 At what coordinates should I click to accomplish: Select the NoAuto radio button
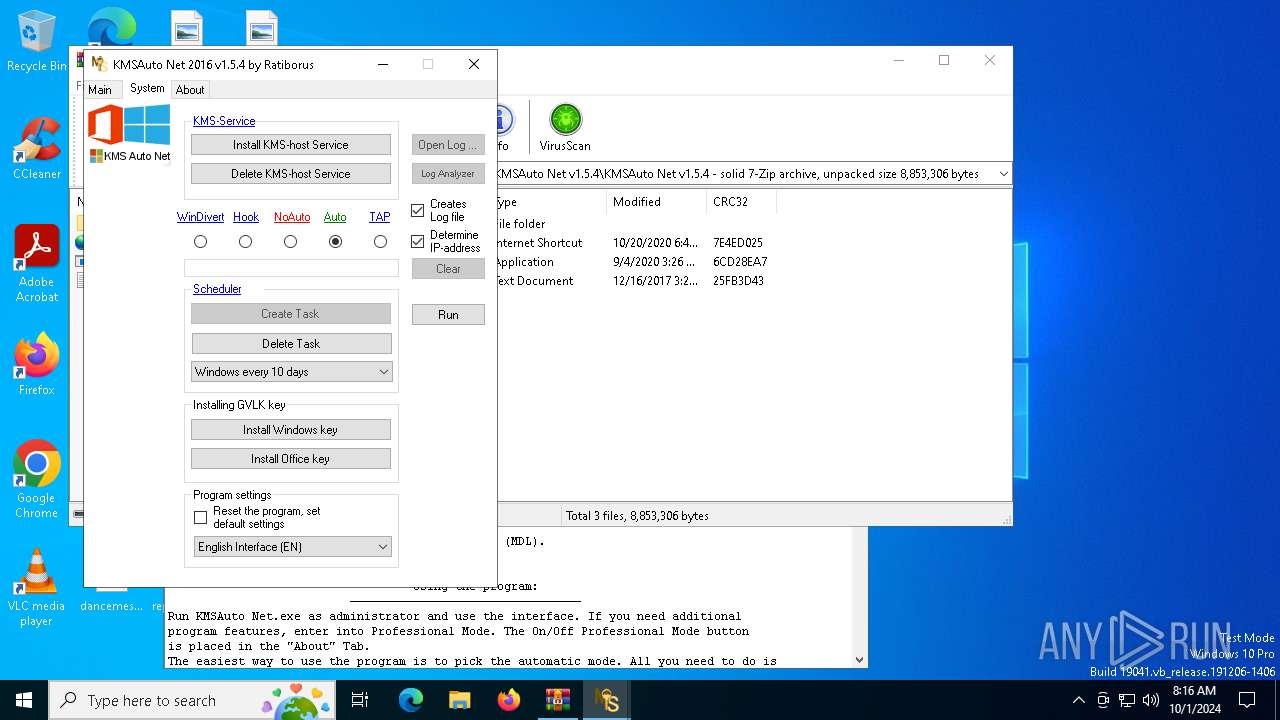(291, 242)
